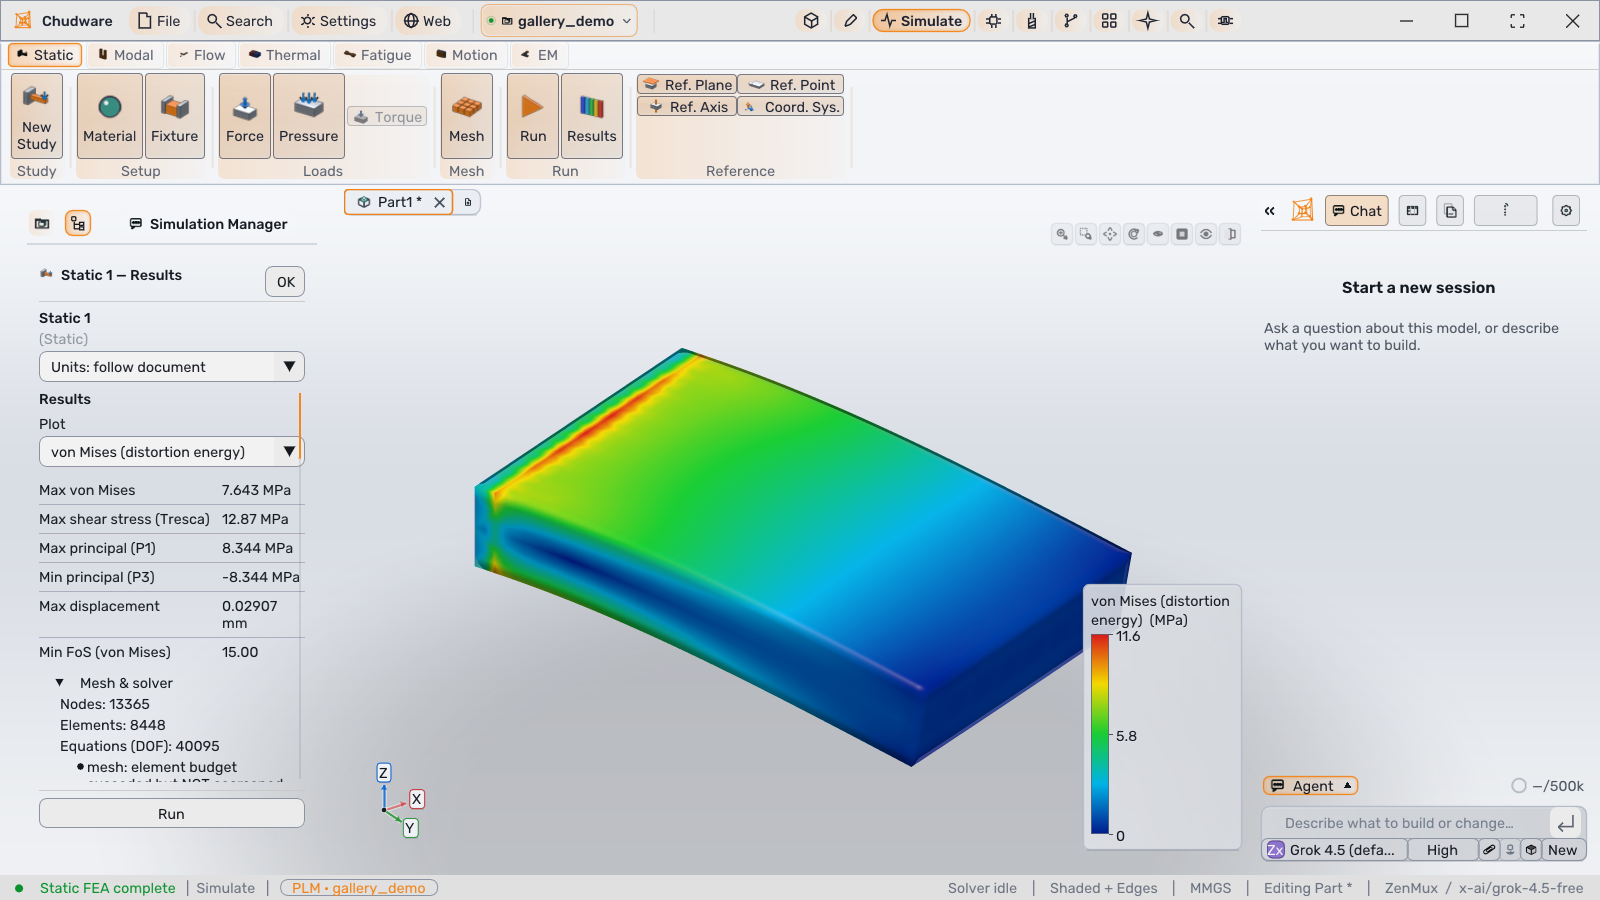
Task: Switch to the Modal study tab
Action: [x=125, y=55]
